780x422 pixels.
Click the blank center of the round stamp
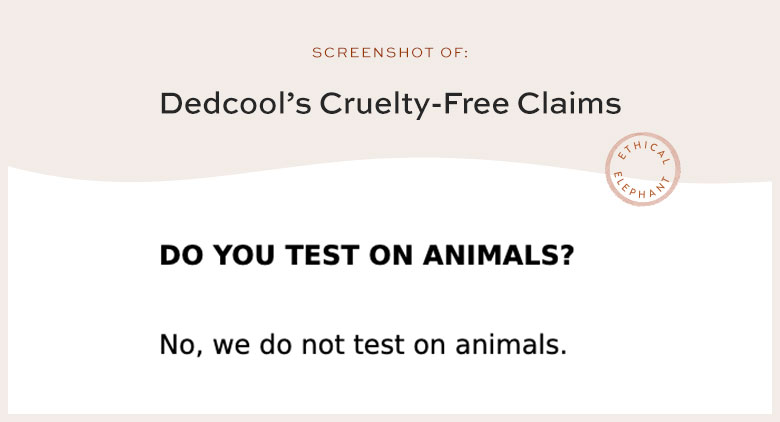point(642,169)
